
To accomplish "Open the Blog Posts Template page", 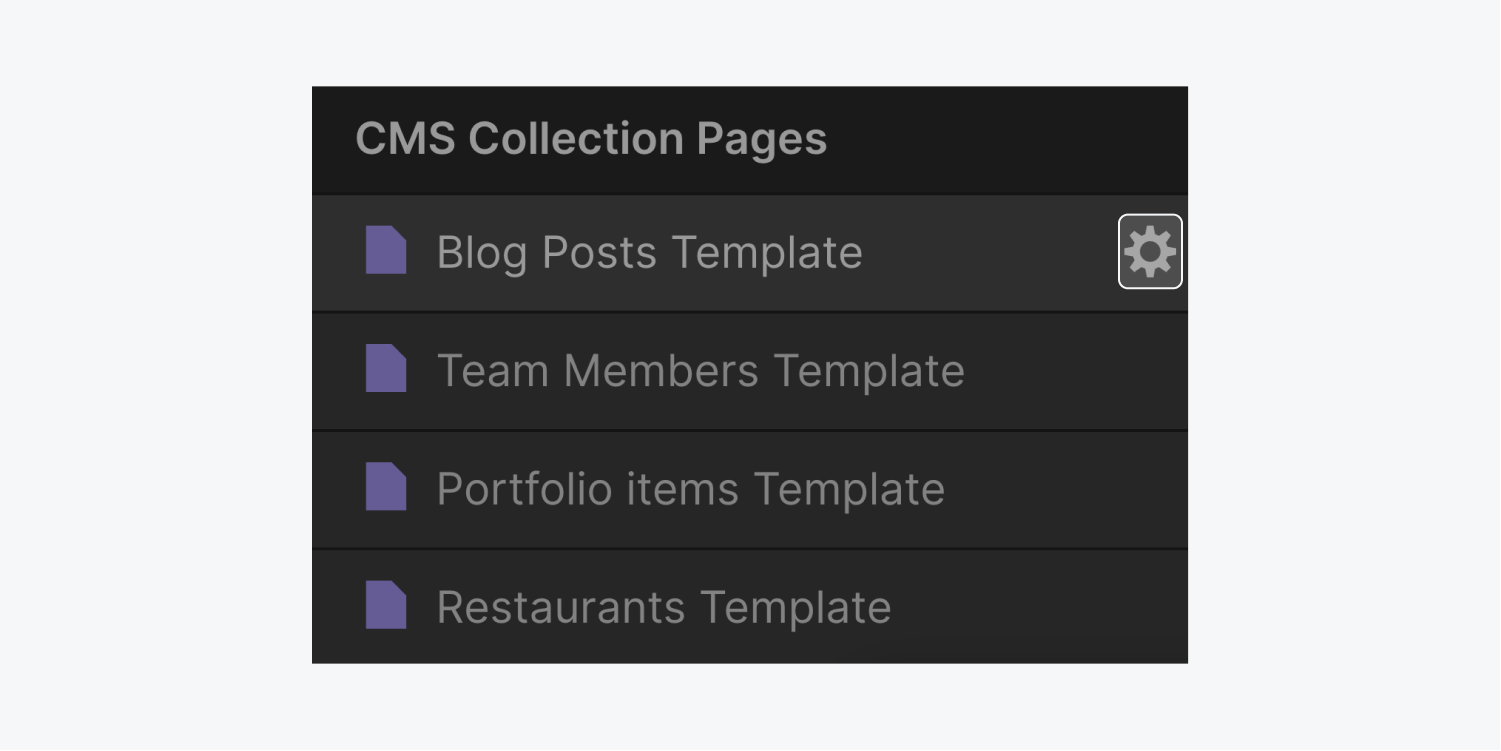I will [649, 252].
